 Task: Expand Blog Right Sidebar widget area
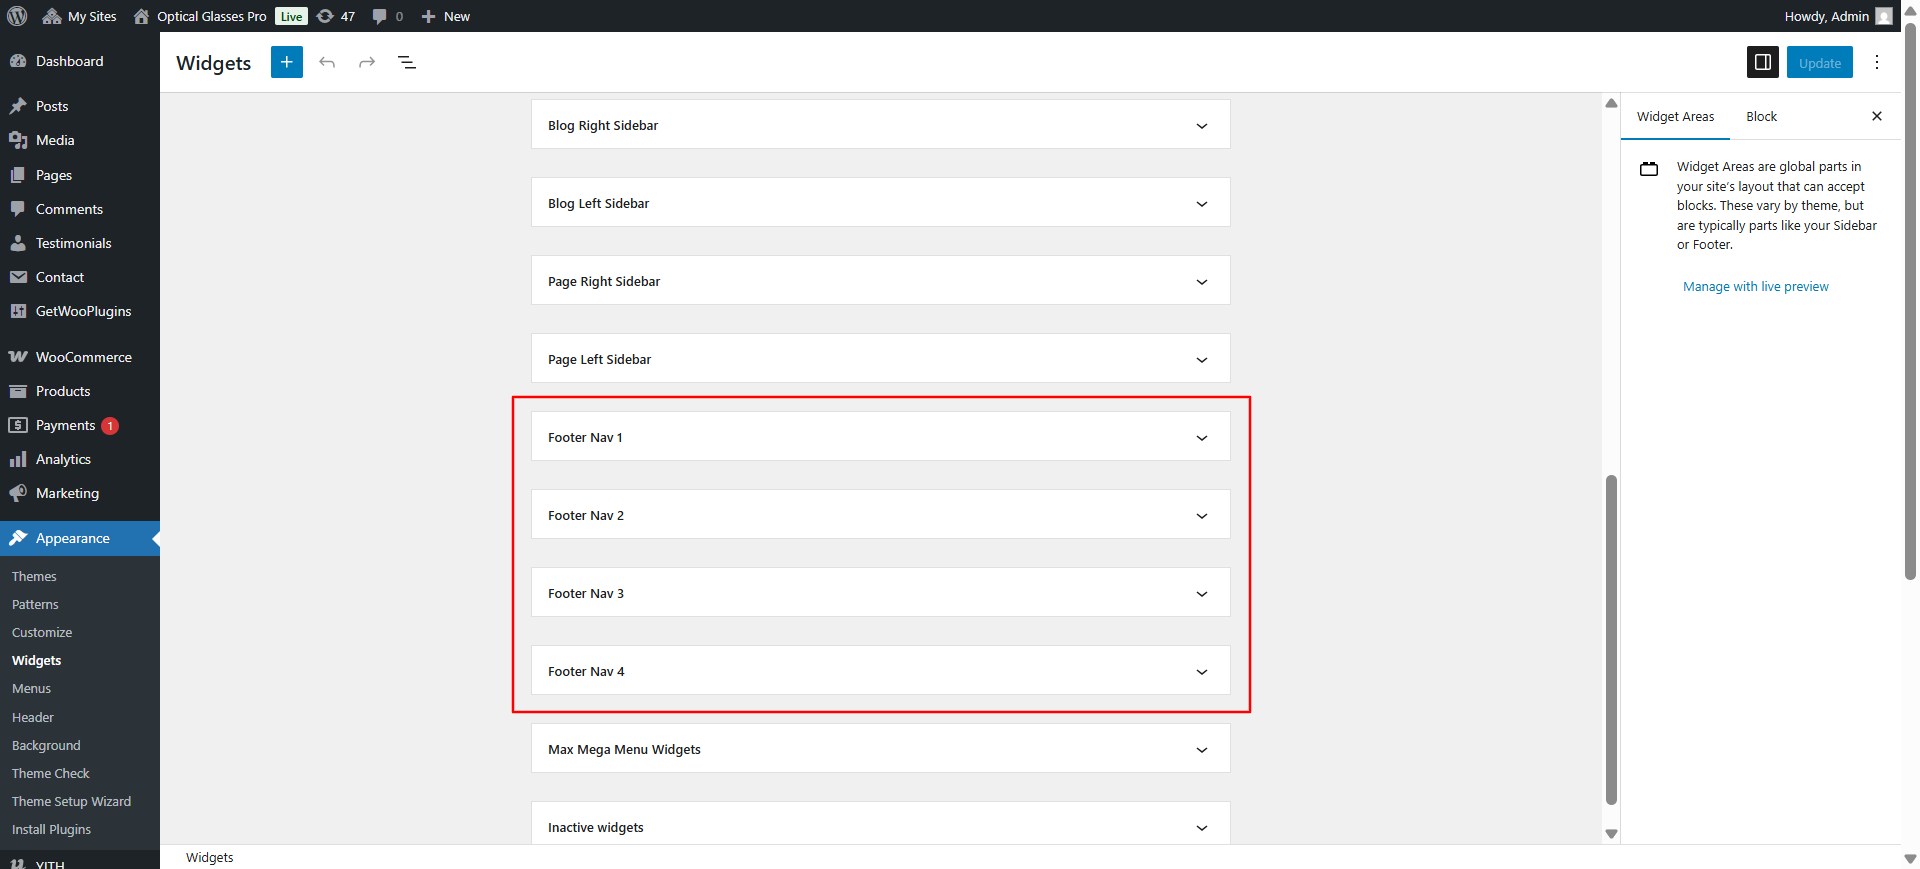(880, 125)
